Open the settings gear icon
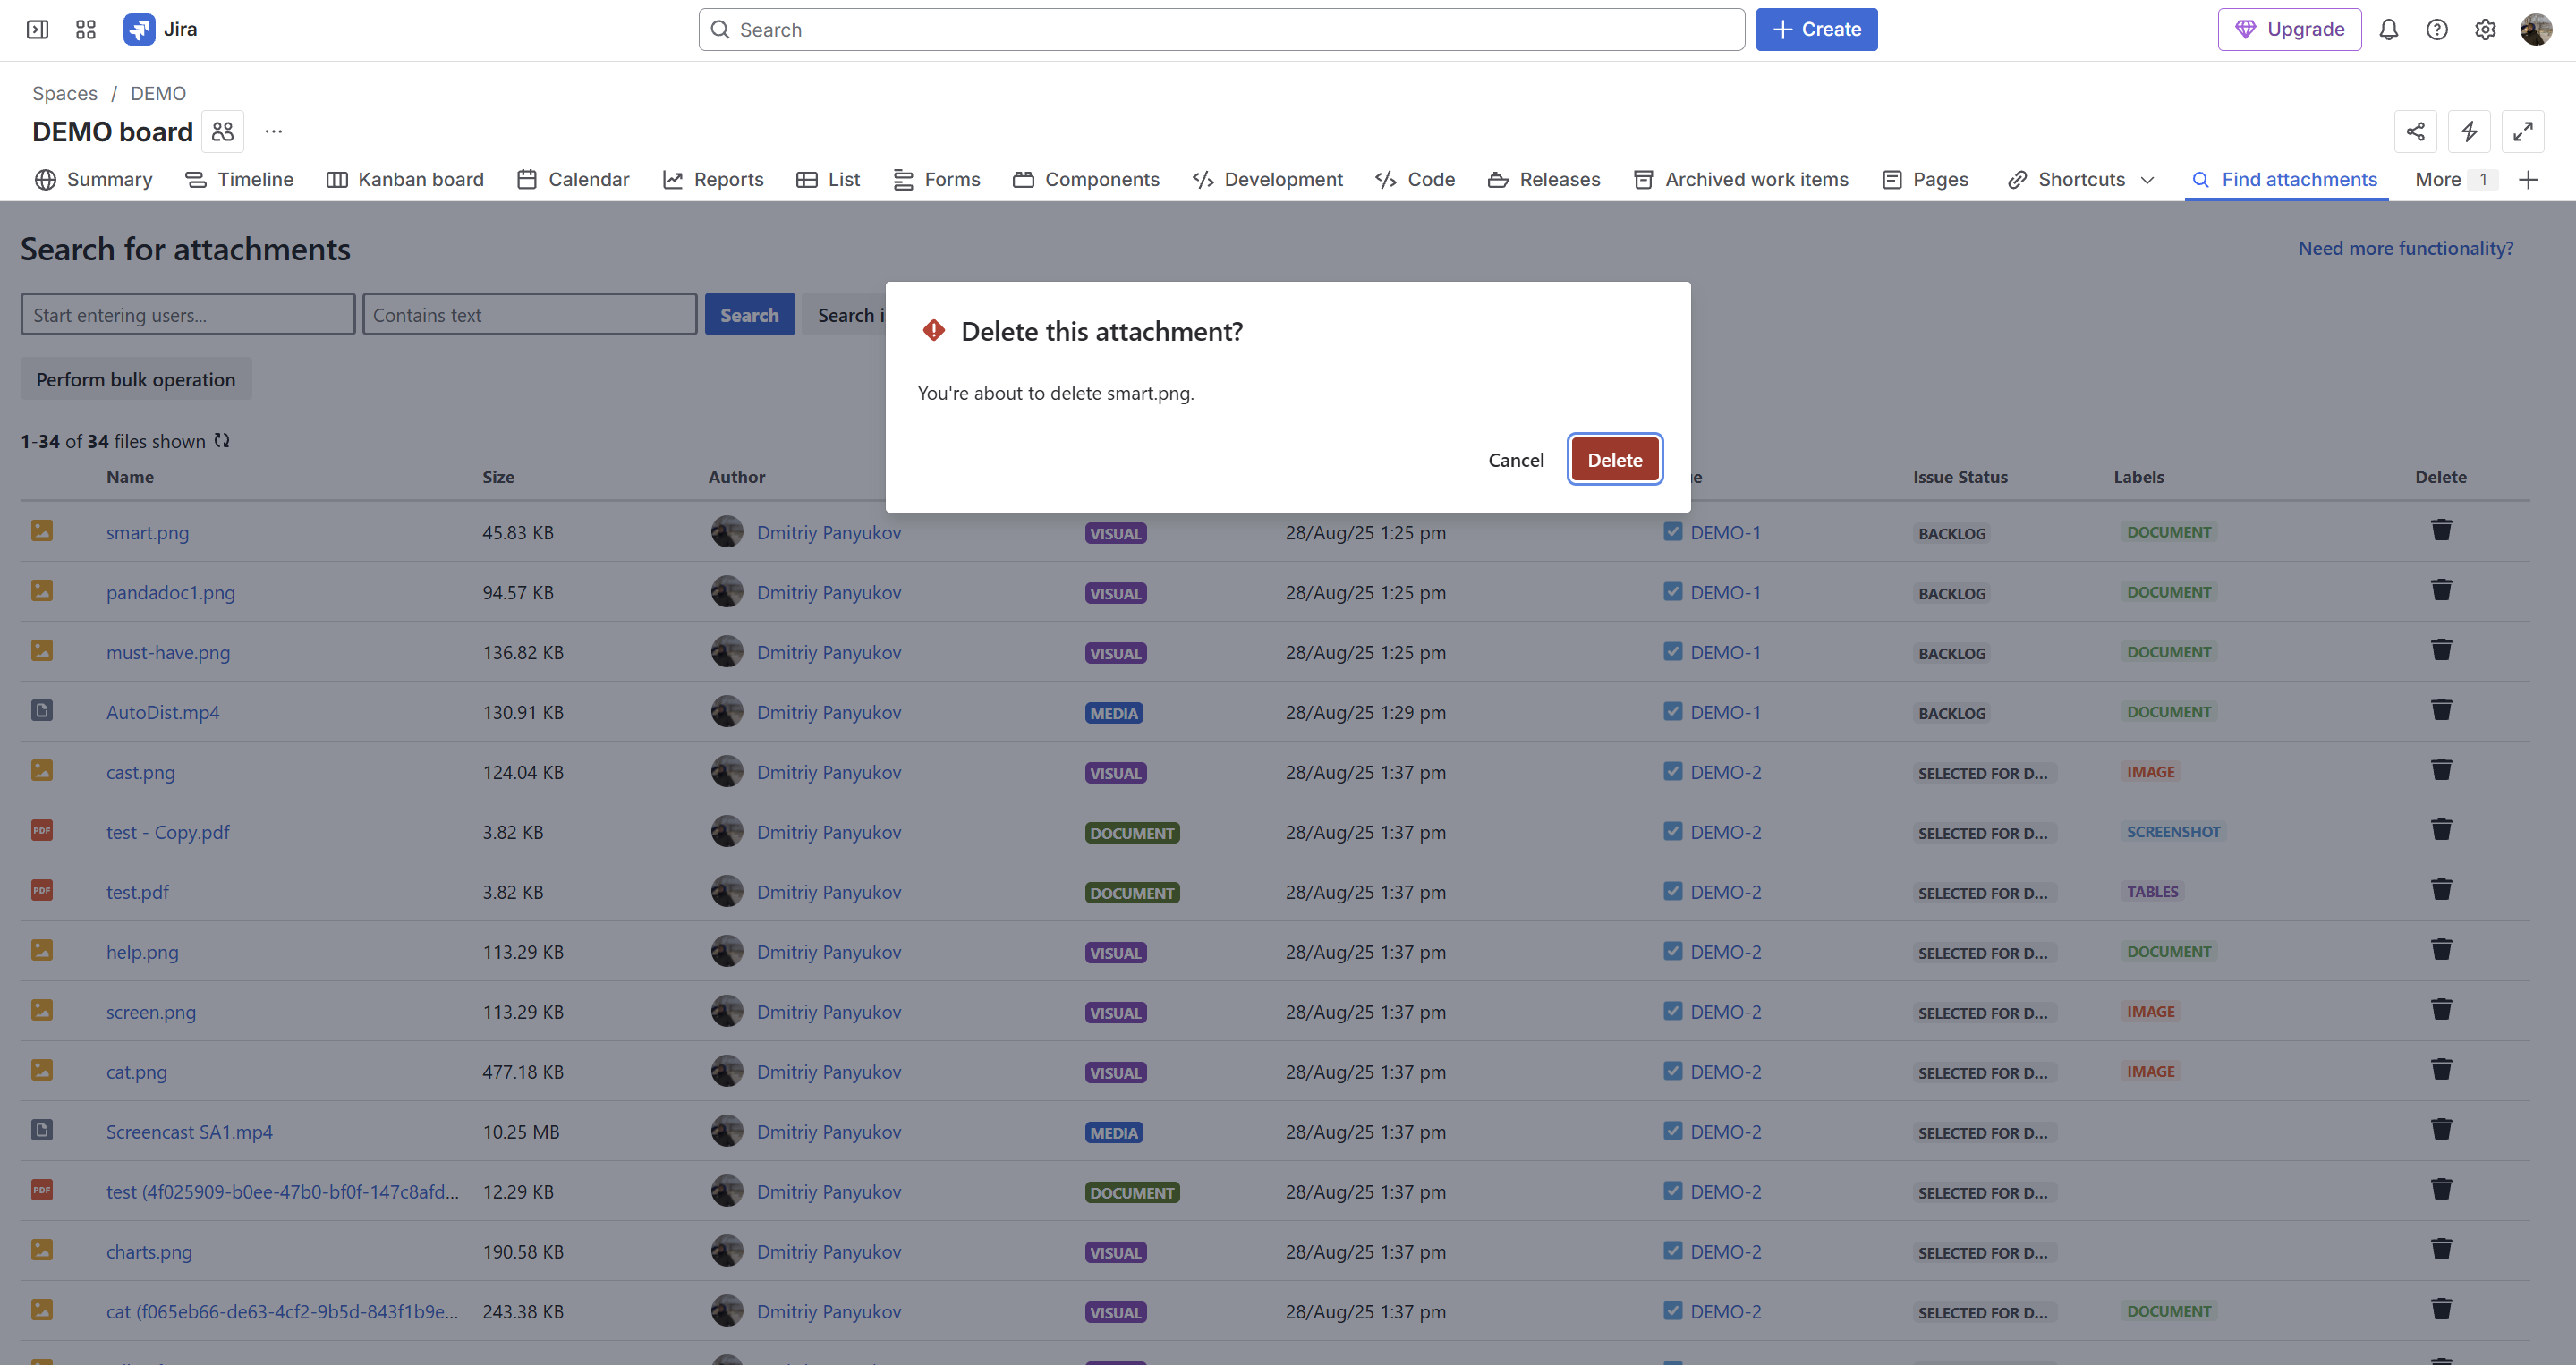This screenshot has height=1365, width=2576. [2485, 30]
